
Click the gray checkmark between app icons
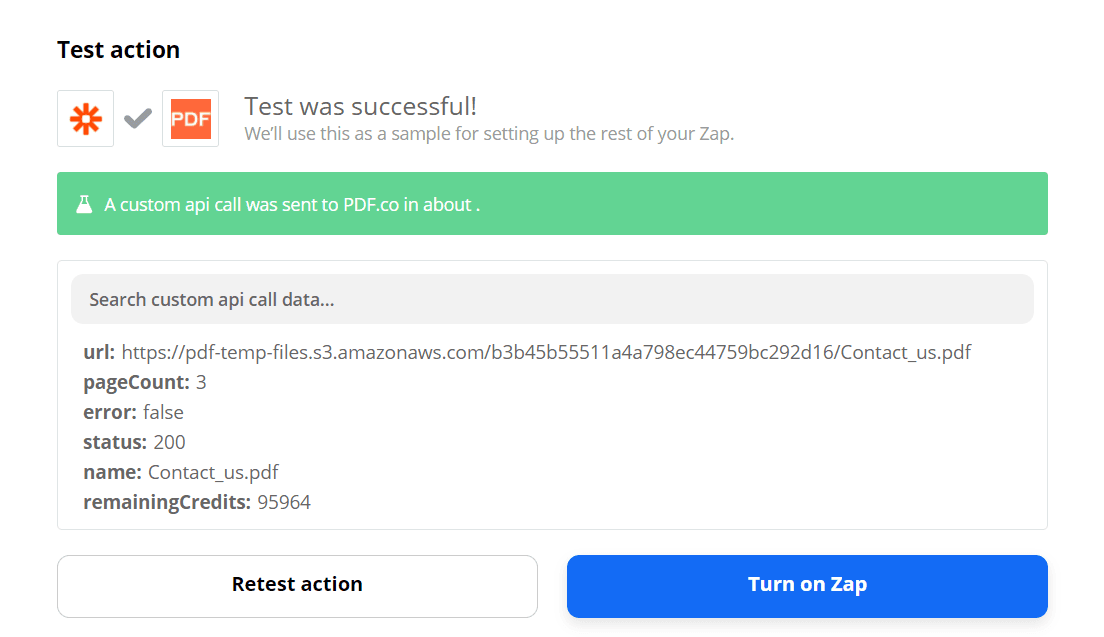pos(137,117)
